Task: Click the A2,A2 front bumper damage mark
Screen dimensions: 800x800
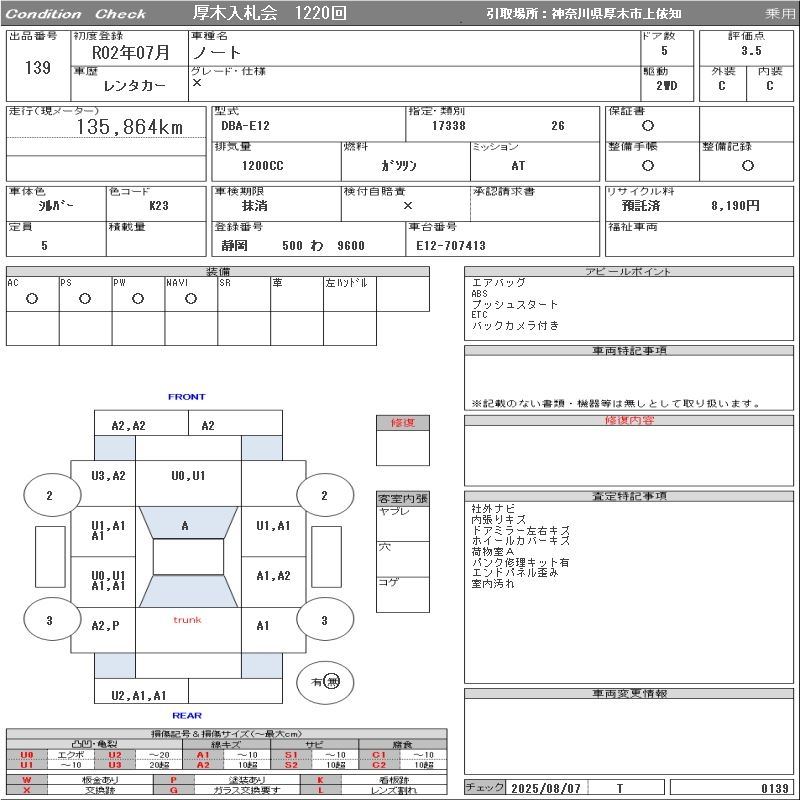Action: 129,426
